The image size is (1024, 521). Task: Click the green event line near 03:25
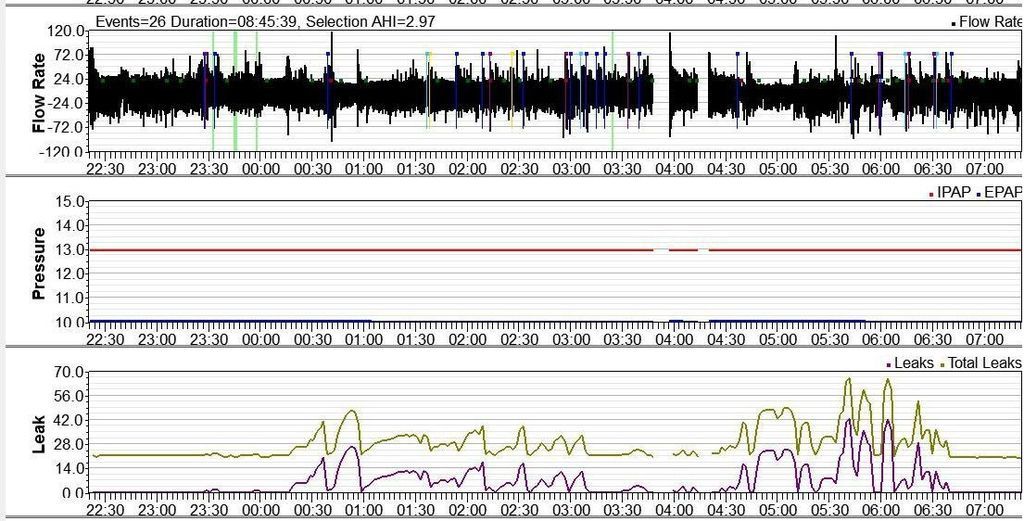pos(613,90)
